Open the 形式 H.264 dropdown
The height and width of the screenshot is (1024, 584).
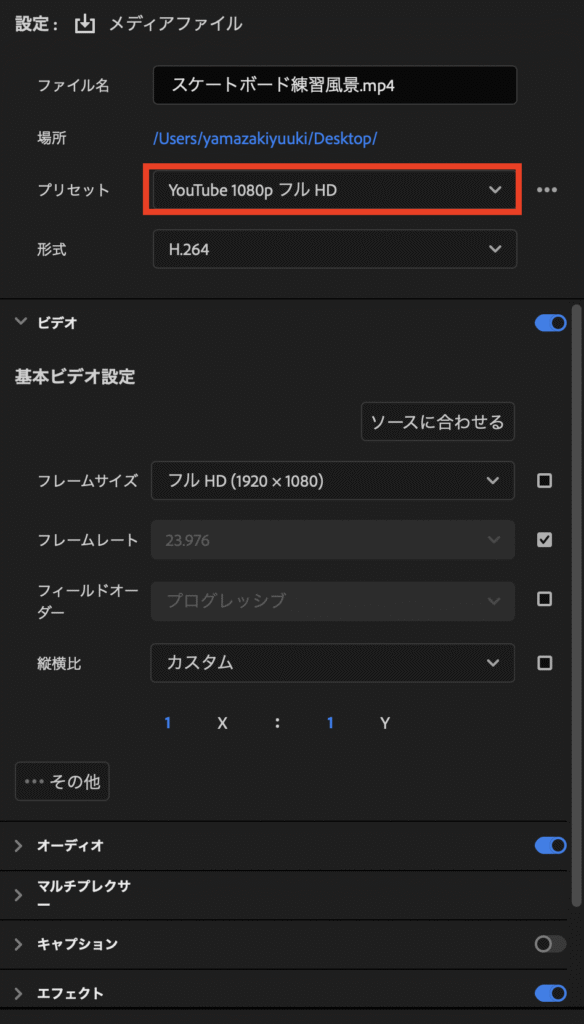pos(335,249)
